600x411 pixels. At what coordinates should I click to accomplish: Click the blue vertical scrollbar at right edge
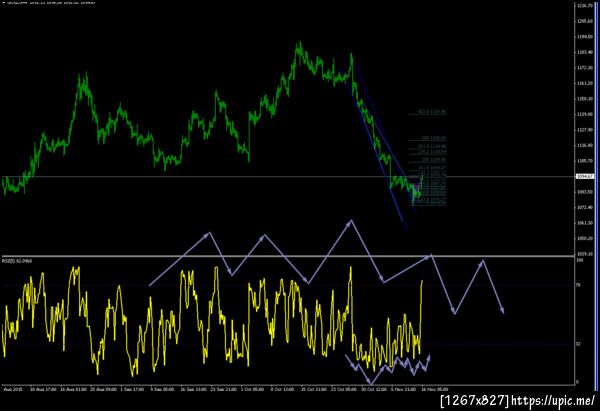point(596,197)
